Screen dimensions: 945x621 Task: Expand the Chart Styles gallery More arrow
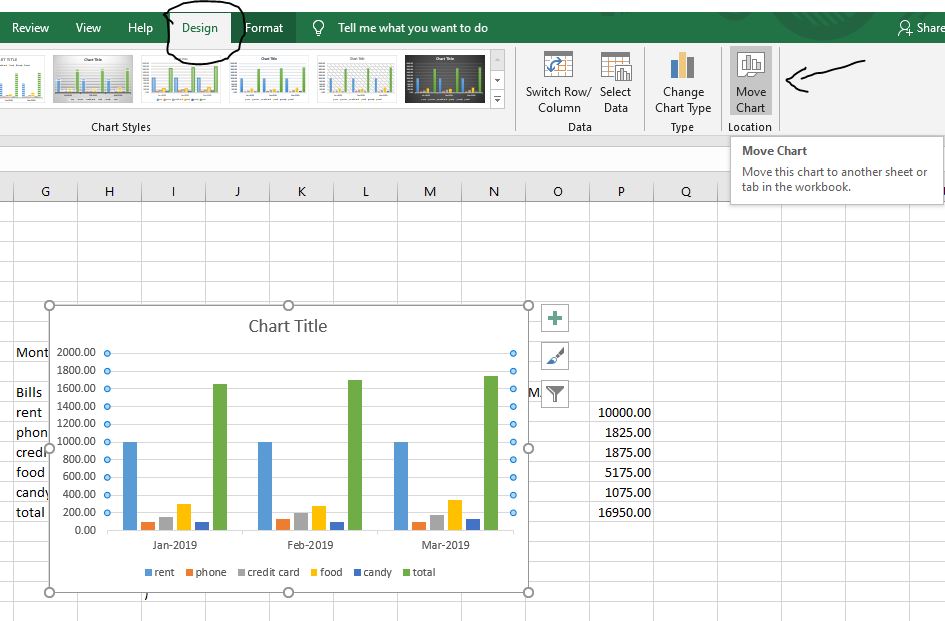(x=497, y=100)
